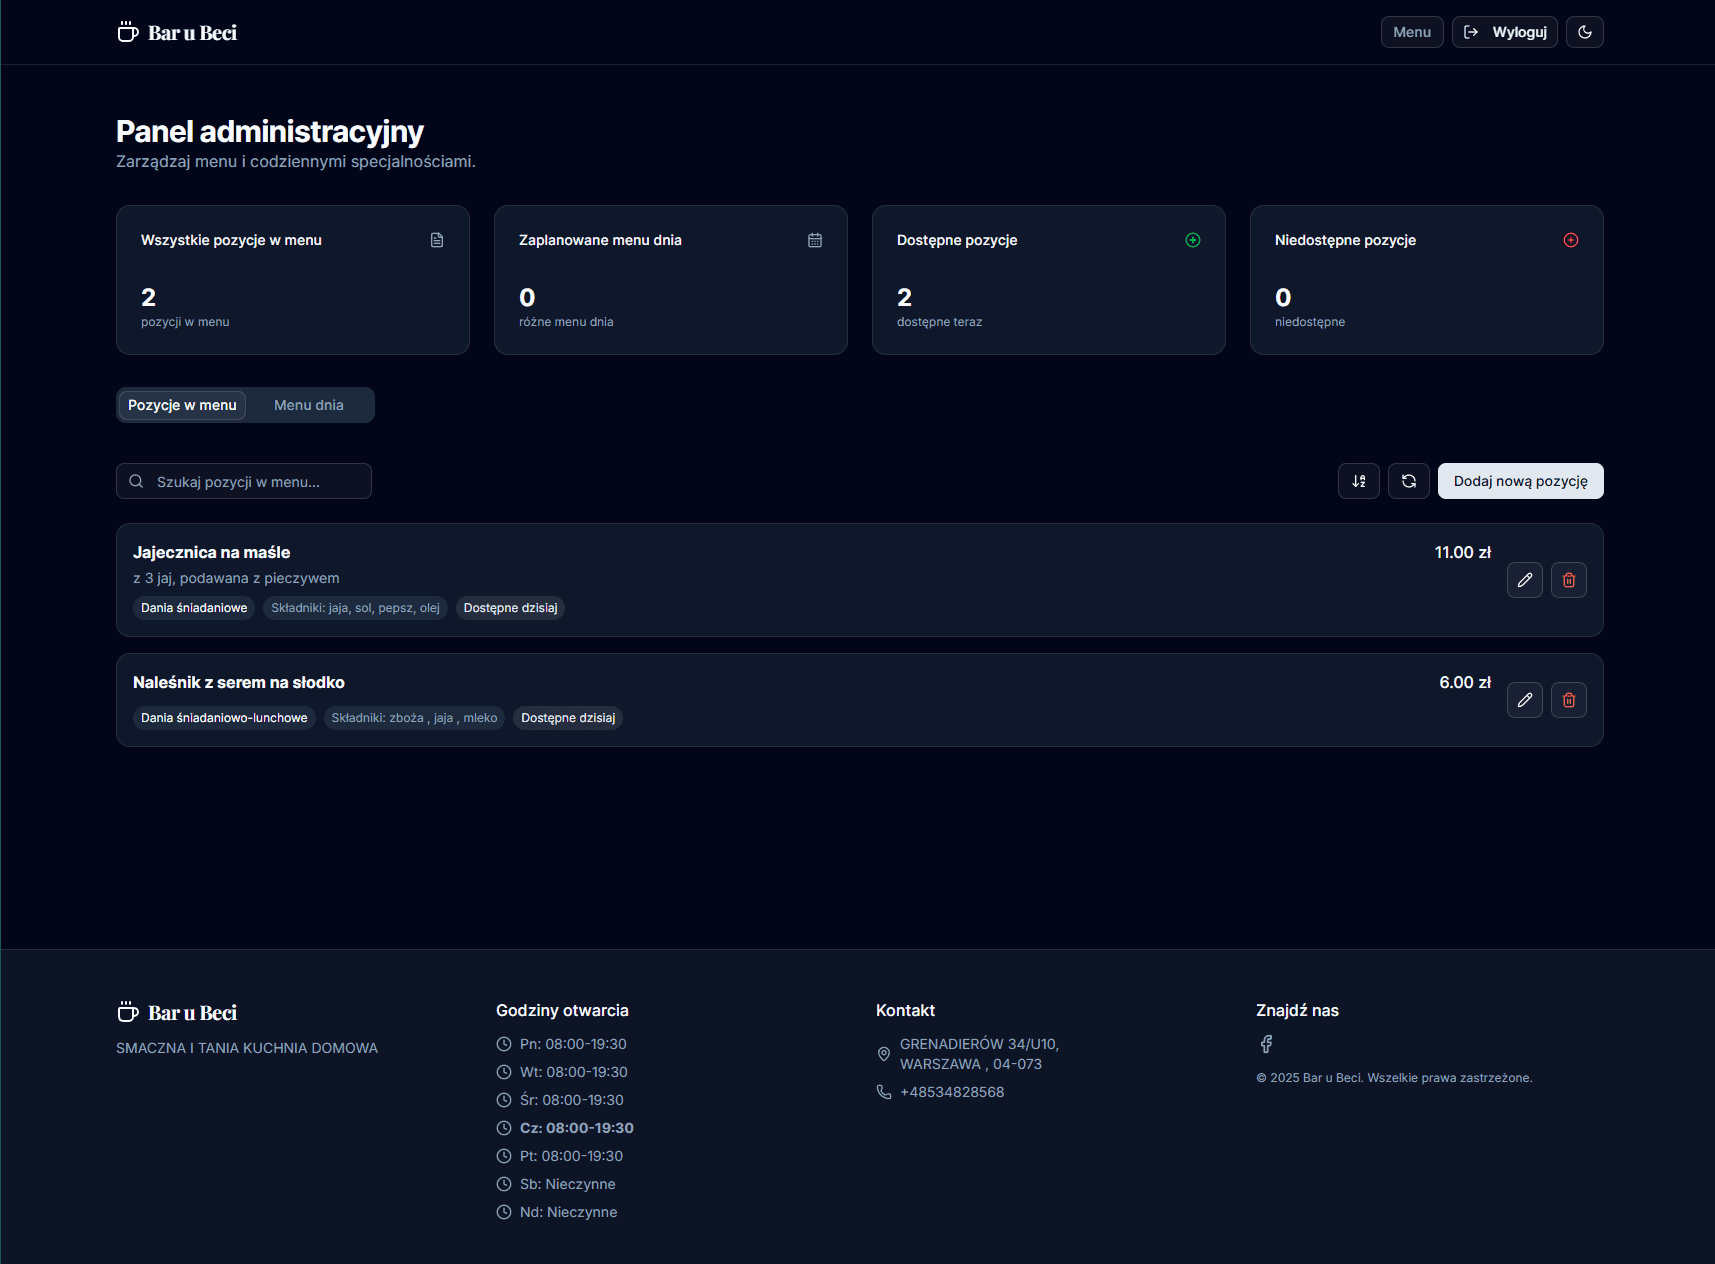Click the green plus icon on Dostępne pozycje card
This screenshot has width=1715, height=1264.
(1193, 239)
